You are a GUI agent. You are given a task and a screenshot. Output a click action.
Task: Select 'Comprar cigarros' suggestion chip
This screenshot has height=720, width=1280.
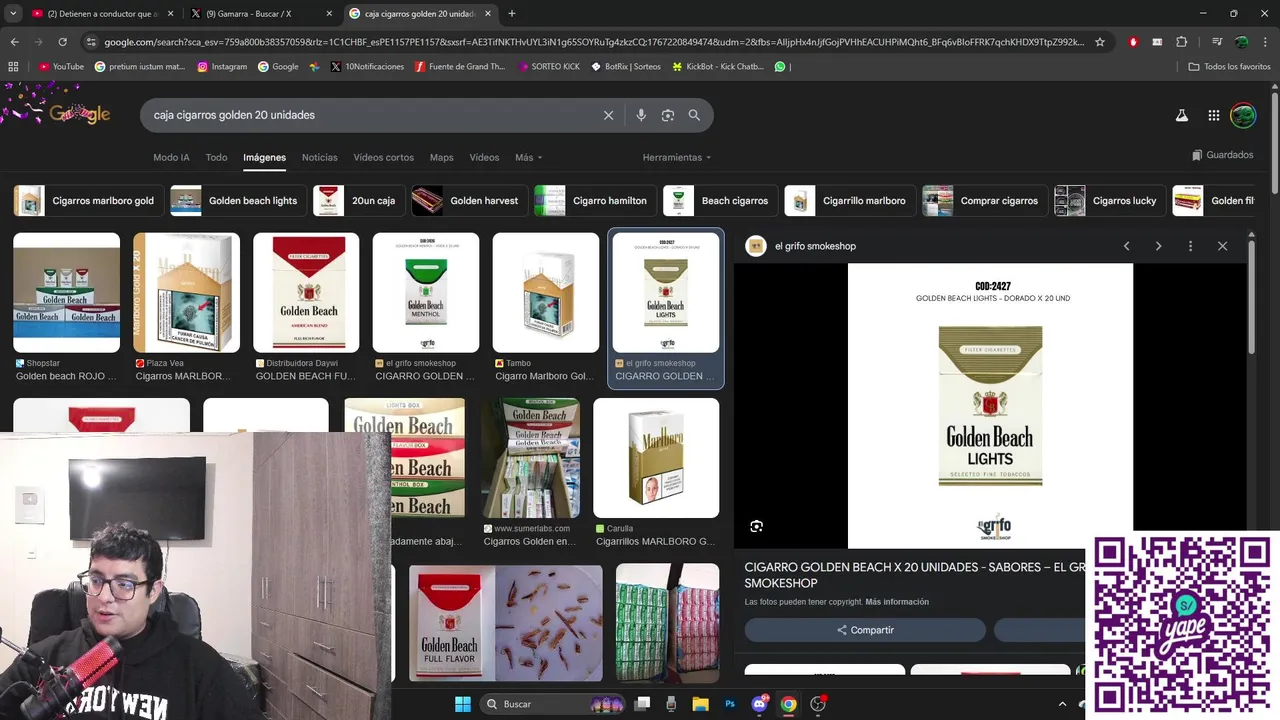coord(983,201)
